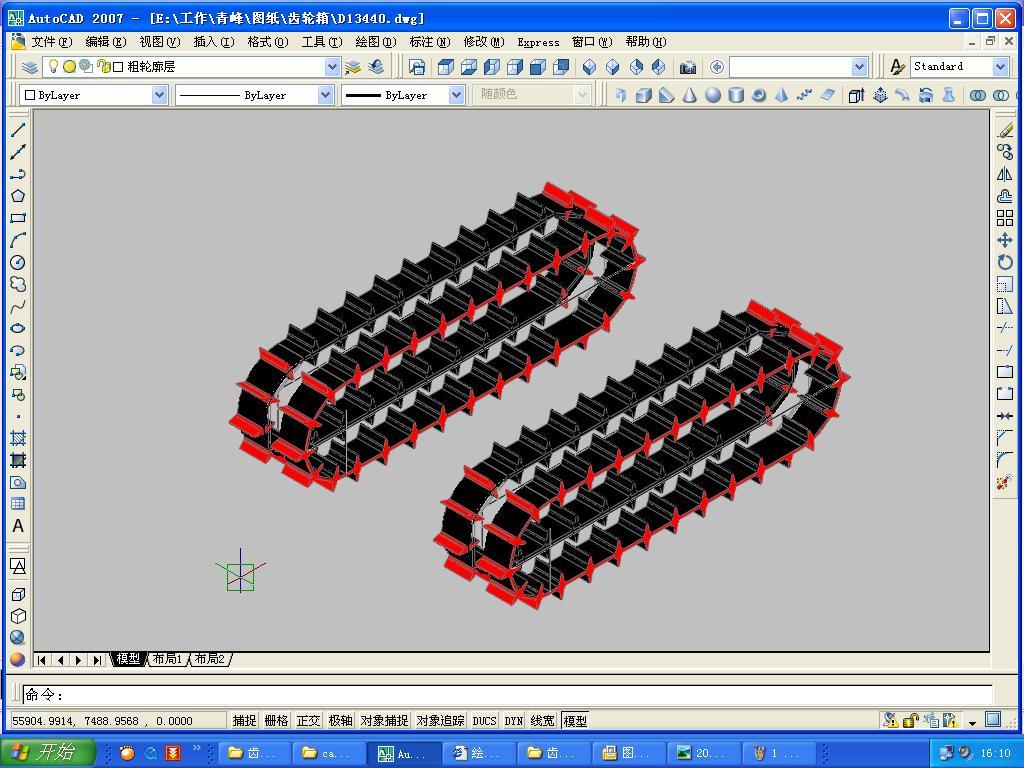This screenshot has height=768, width=1024.
Task: Toggle the layer on/off lightbulb icon
Action: pos(54,66)
